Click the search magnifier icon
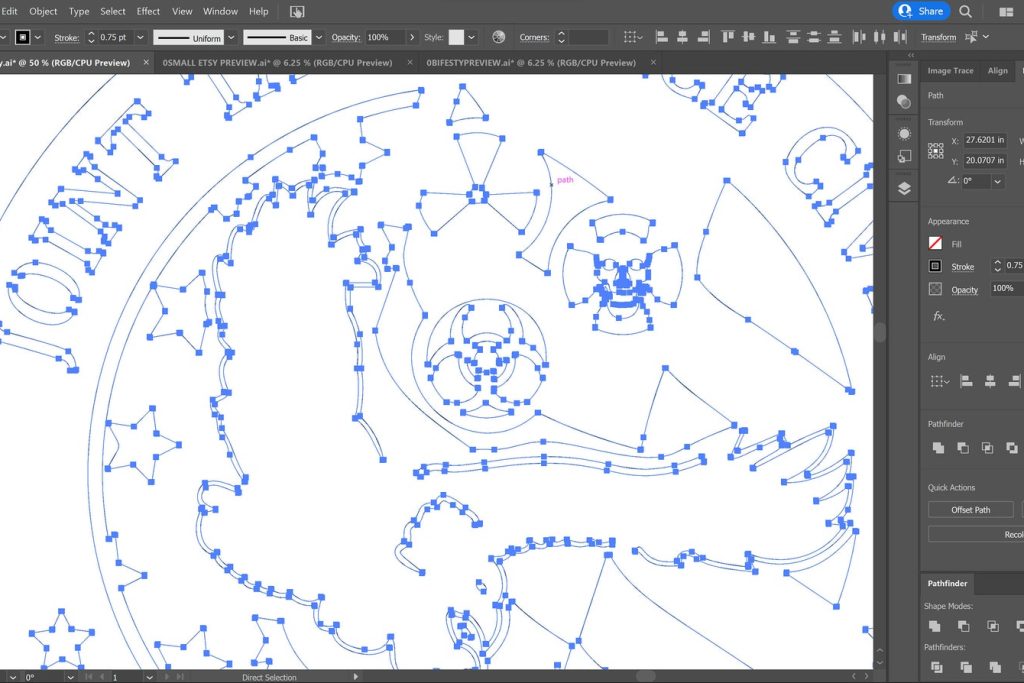 click(x=965, y=11)
